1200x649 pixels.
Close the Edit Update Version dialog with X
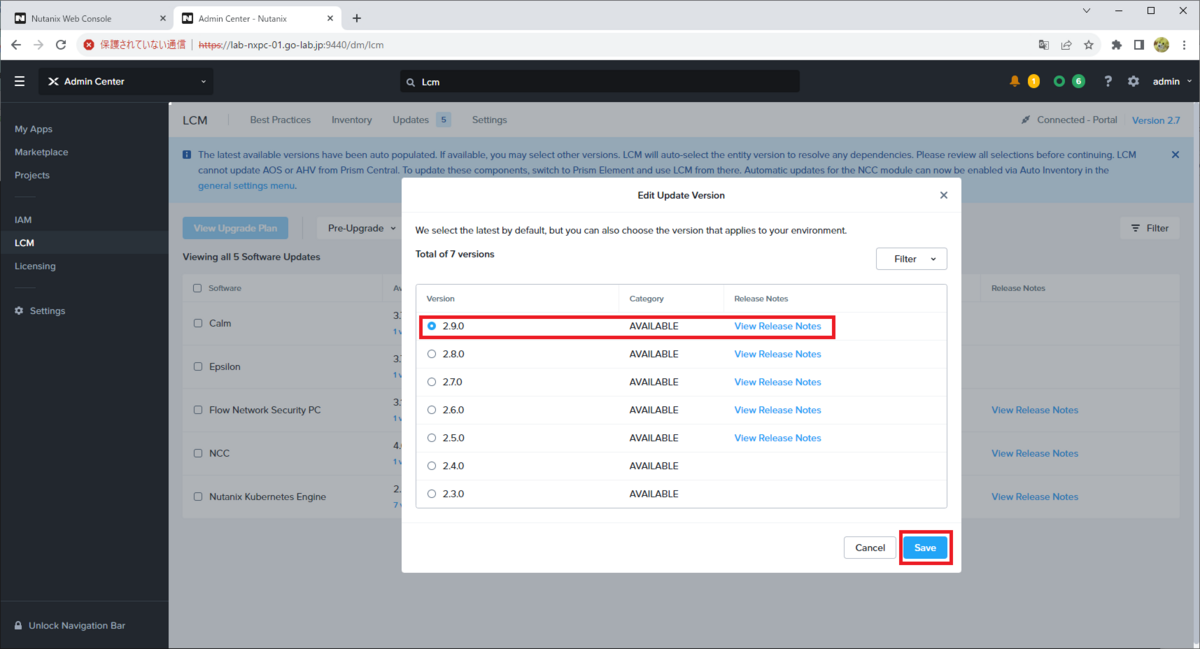[944, 195]
